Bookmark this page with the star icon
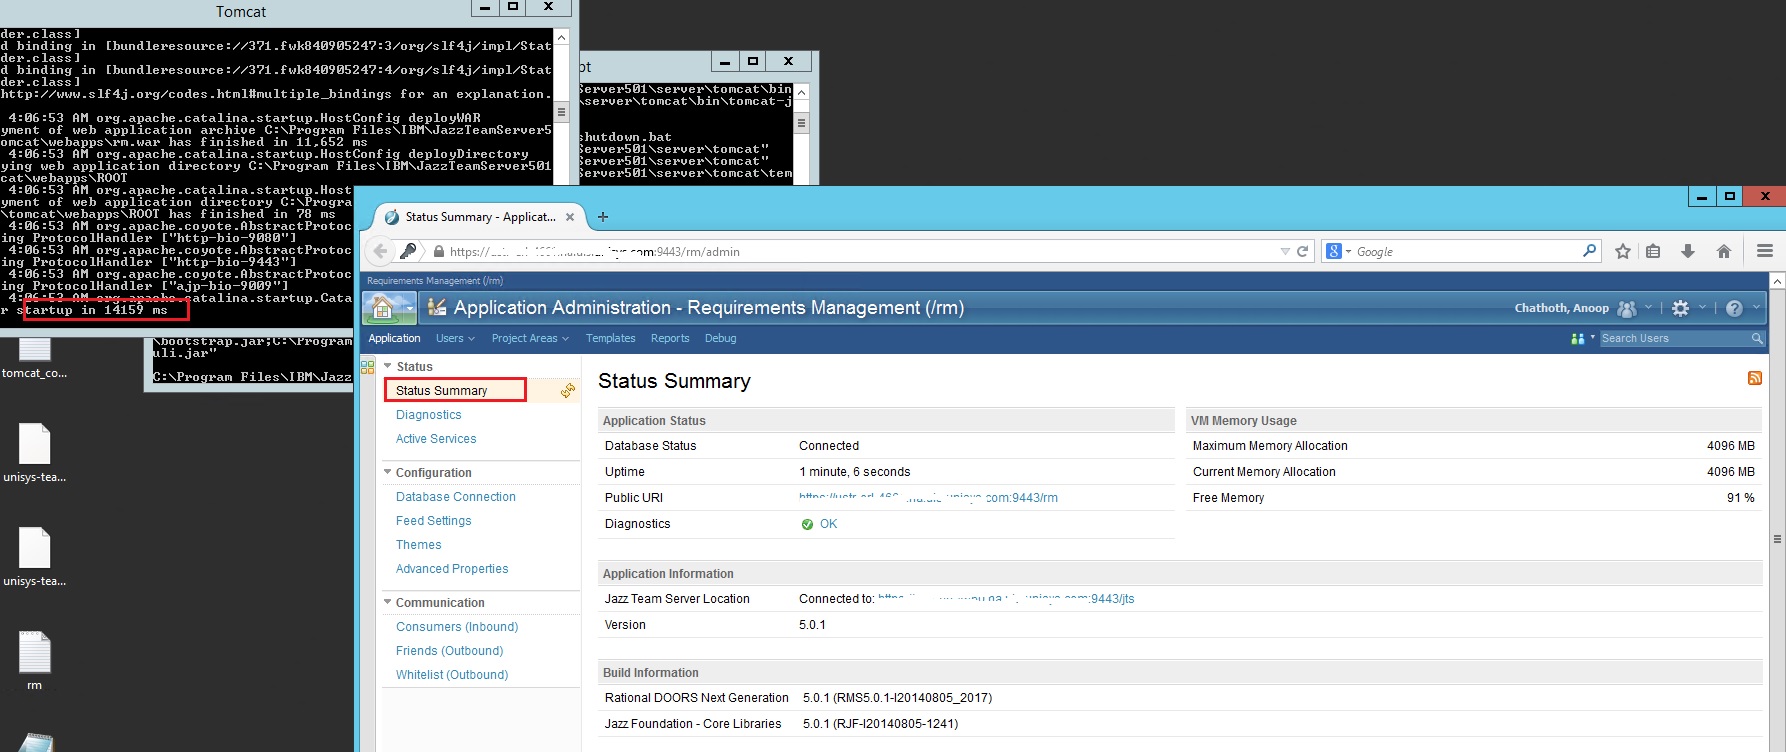 pos(1623,252)
